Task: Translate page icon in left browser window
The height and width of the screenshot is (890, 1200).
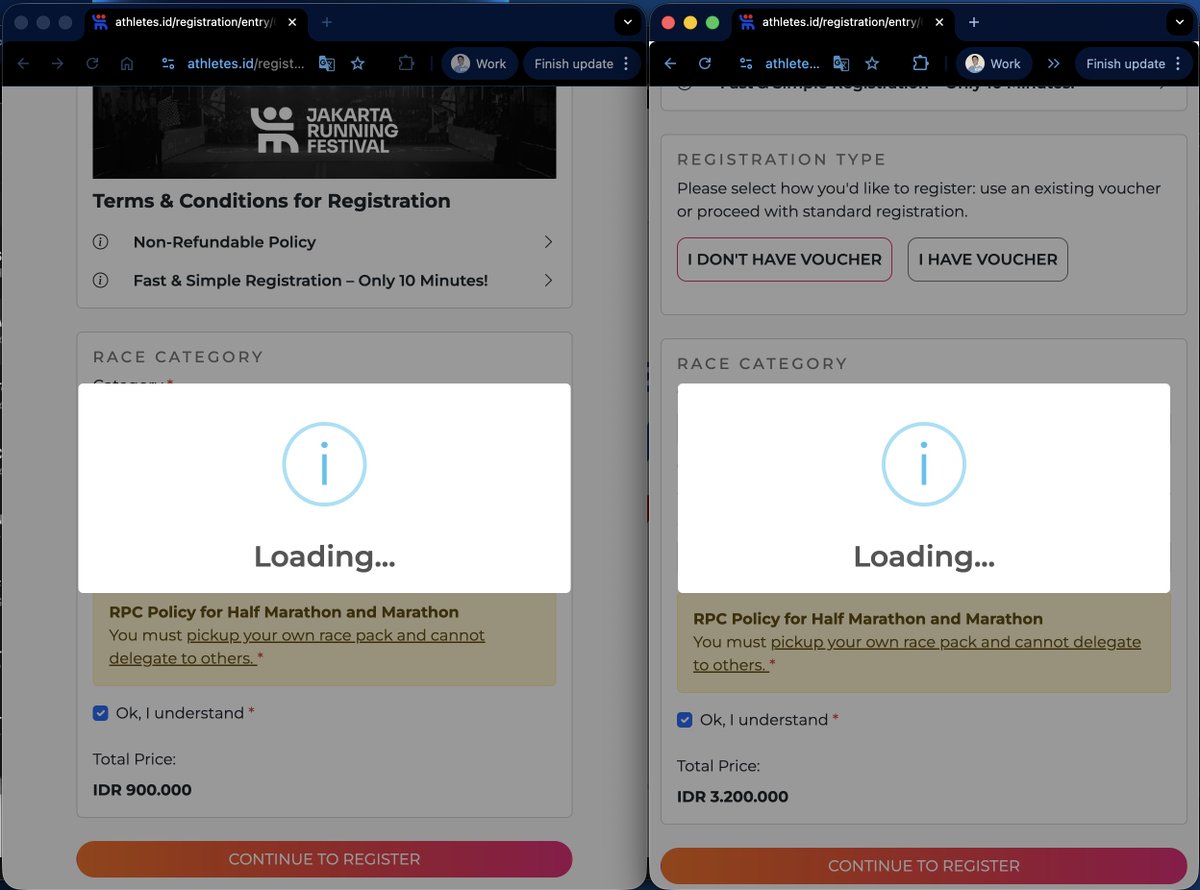Action: 327,63
